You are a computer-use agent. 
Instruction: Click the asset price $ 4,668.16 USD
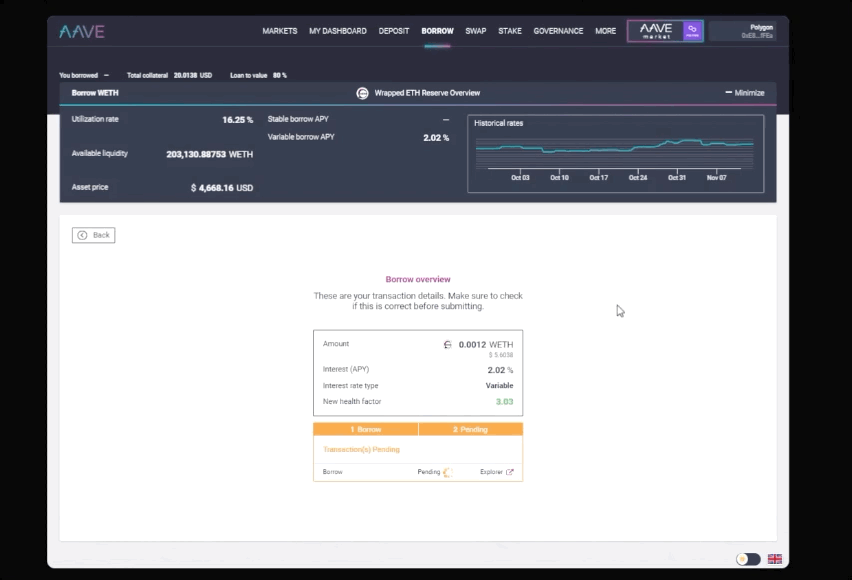point(222,188)
